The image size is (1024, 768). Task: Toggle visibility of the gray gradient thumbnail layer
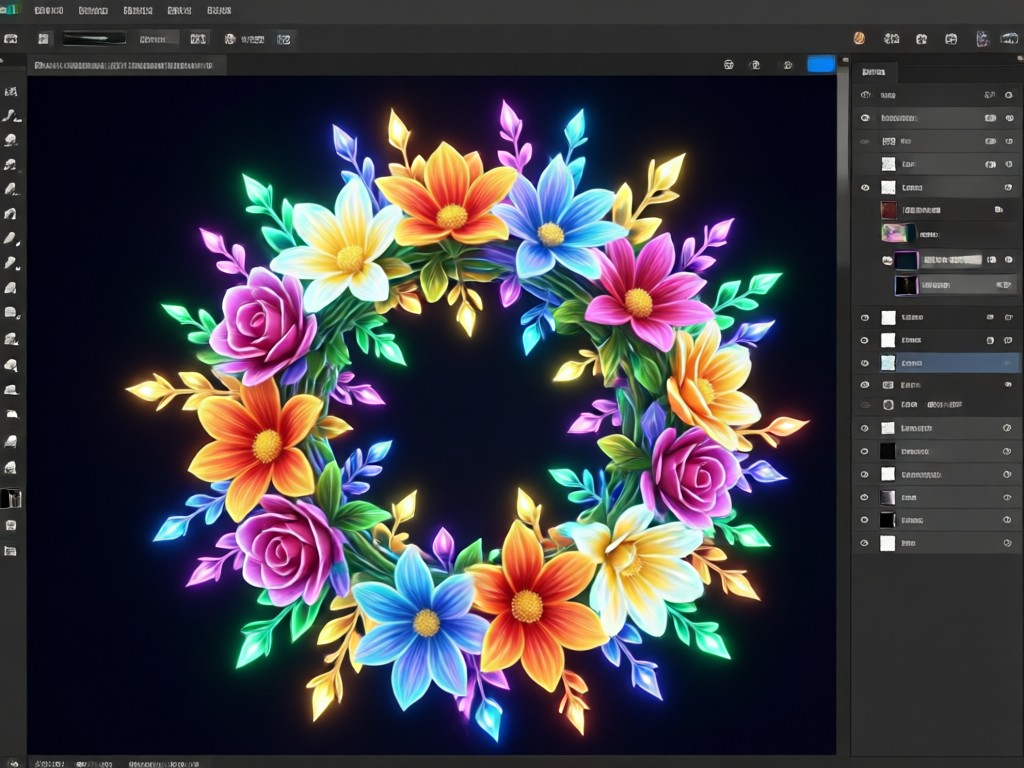[865, 497]
